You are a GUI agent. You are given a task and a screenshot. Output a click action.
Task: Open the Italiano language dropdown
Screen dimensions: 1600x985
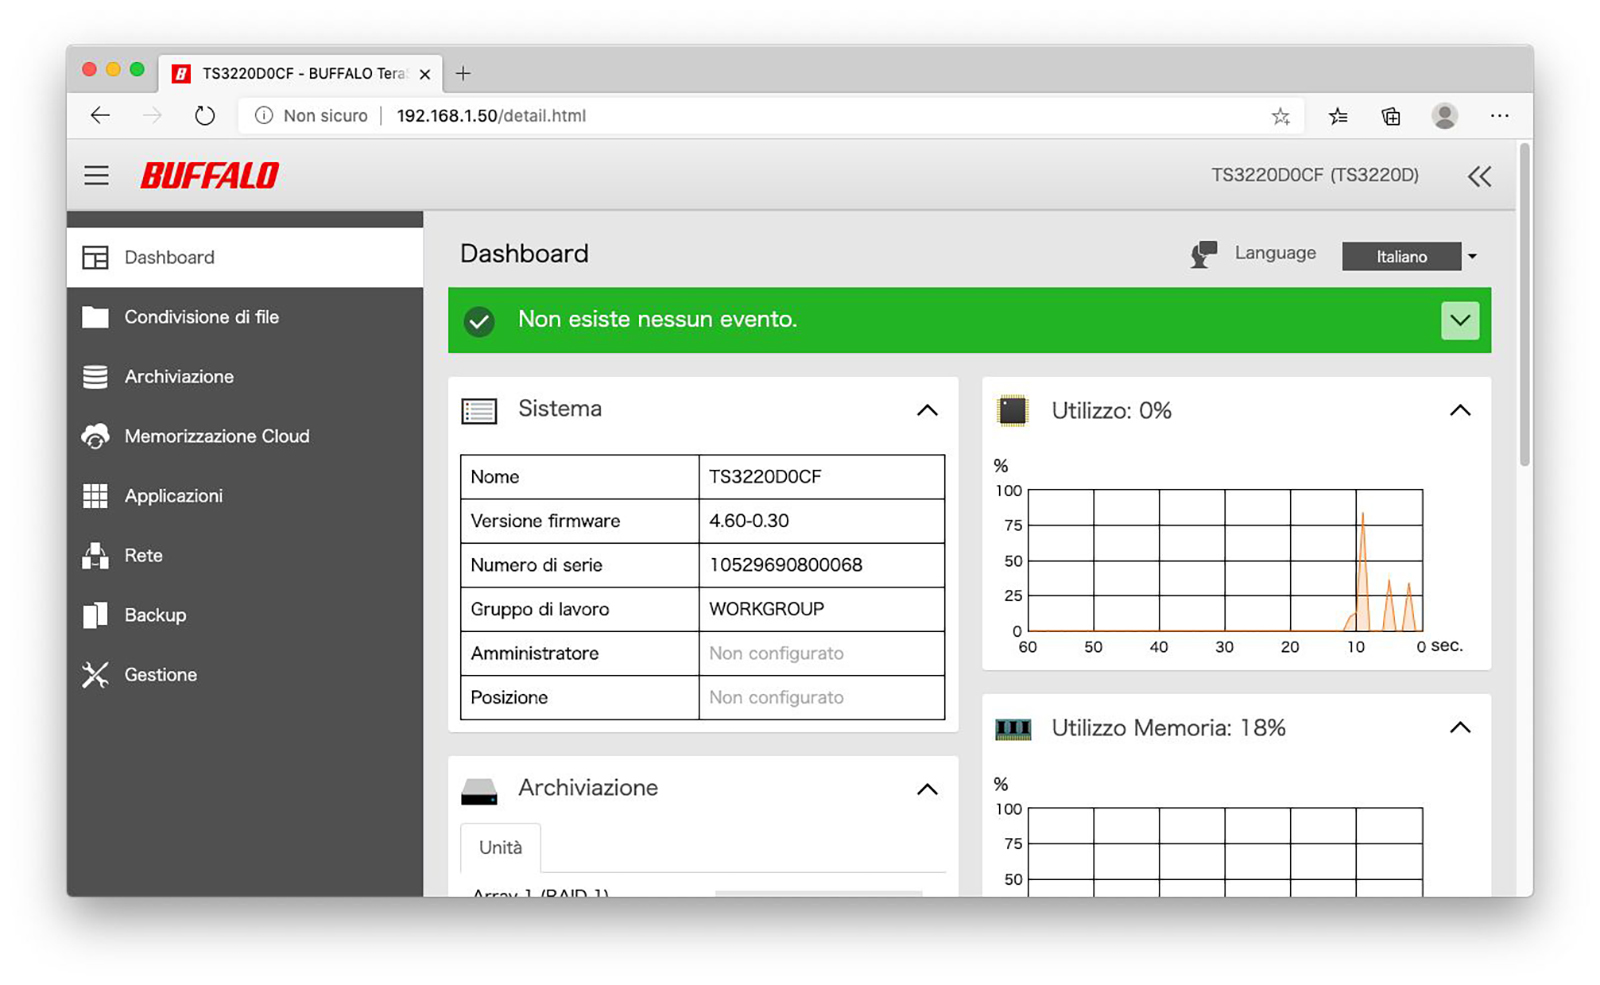[1410, 257]
